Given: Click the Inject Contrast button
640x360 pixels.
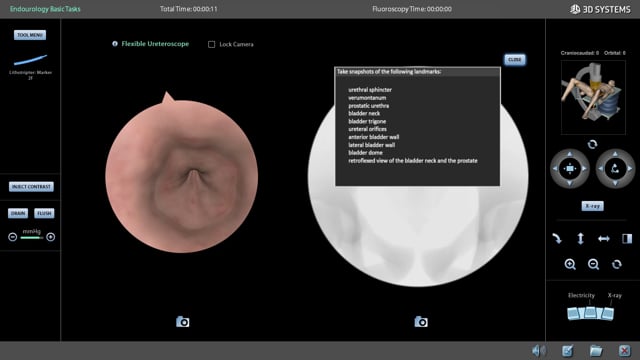Looking at the screenshot, I should click(31, 187).
